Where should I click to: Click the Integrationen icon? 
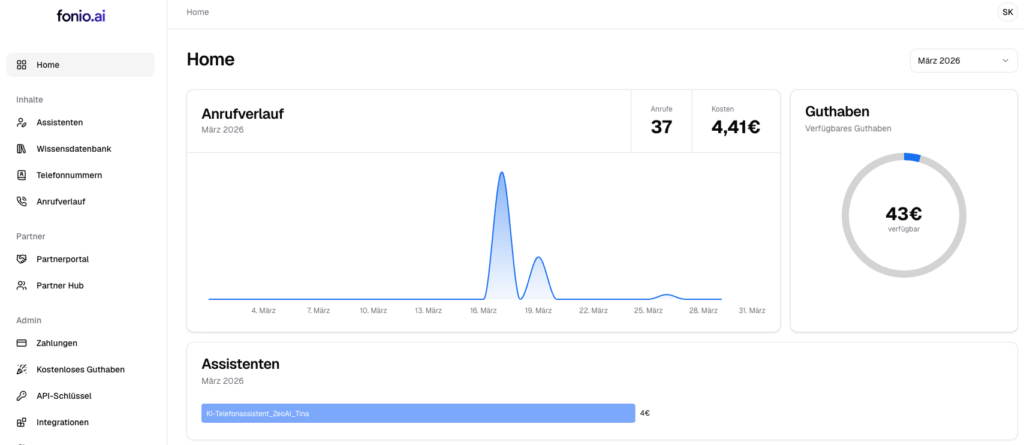click(x=22, y=422)
